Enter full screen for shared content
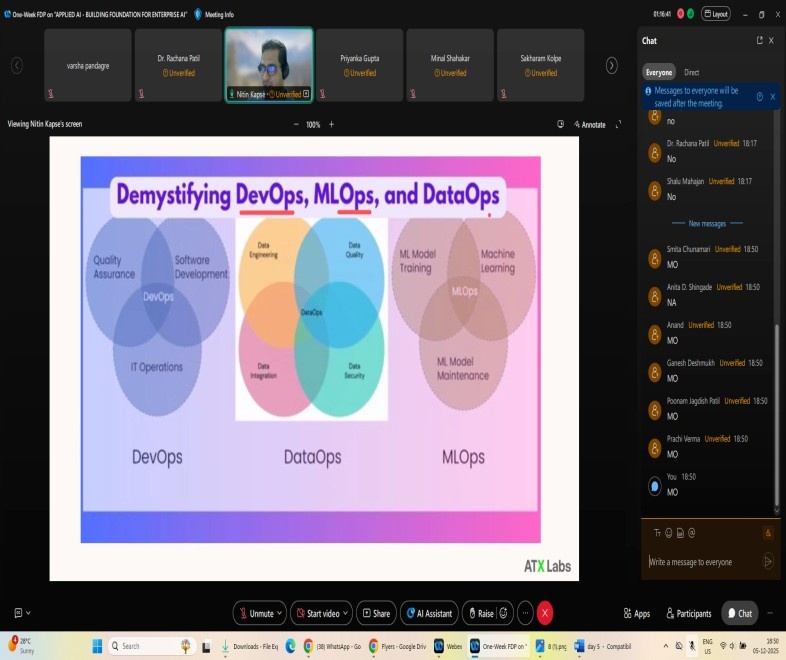This screenshot has height=660, width=786. point(619,124)
